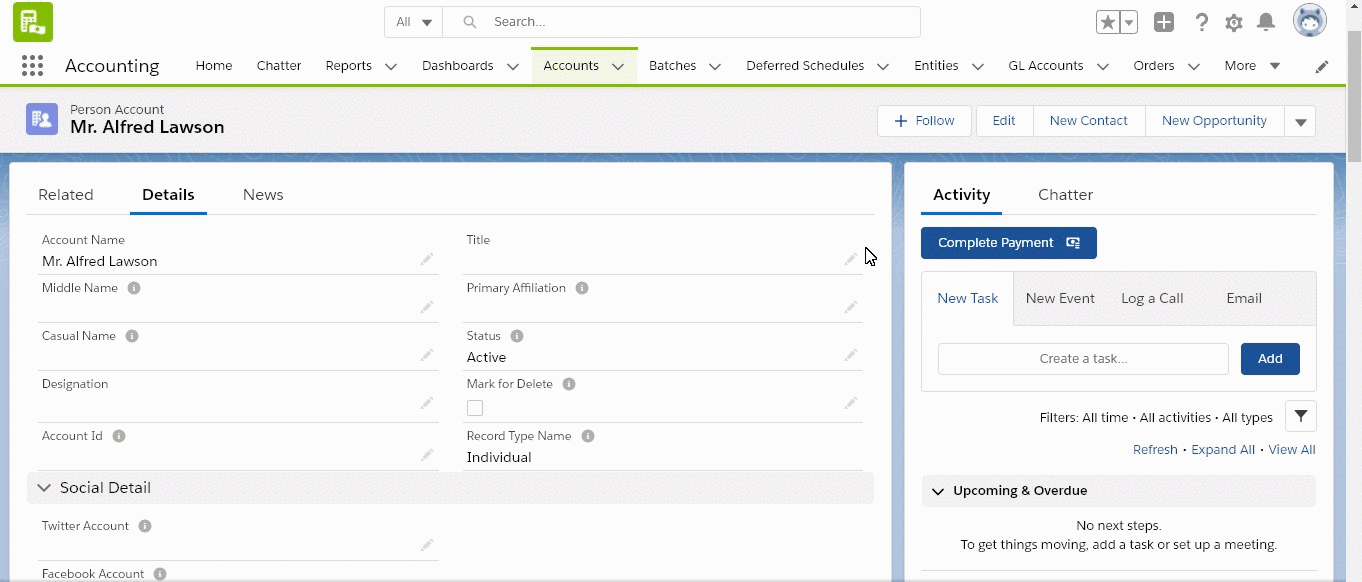Open the global actions plus icon
This screenshot has height=582, width=1362.
pos(1164,22)
